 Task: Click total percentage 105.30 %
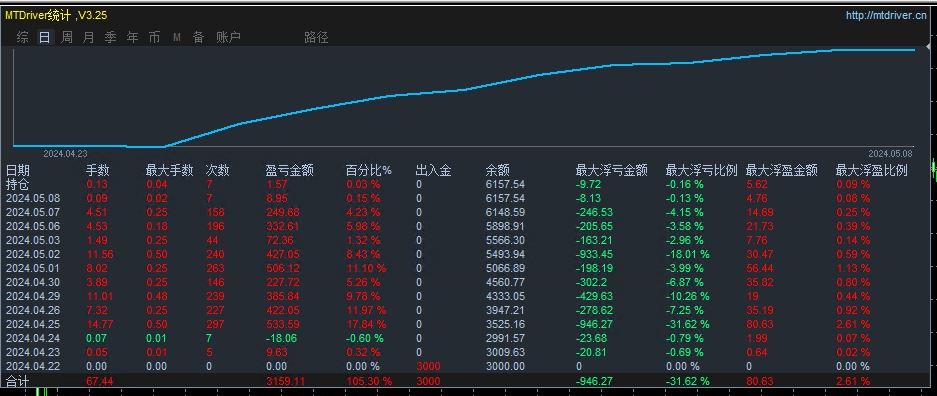(x=369, y=381)
